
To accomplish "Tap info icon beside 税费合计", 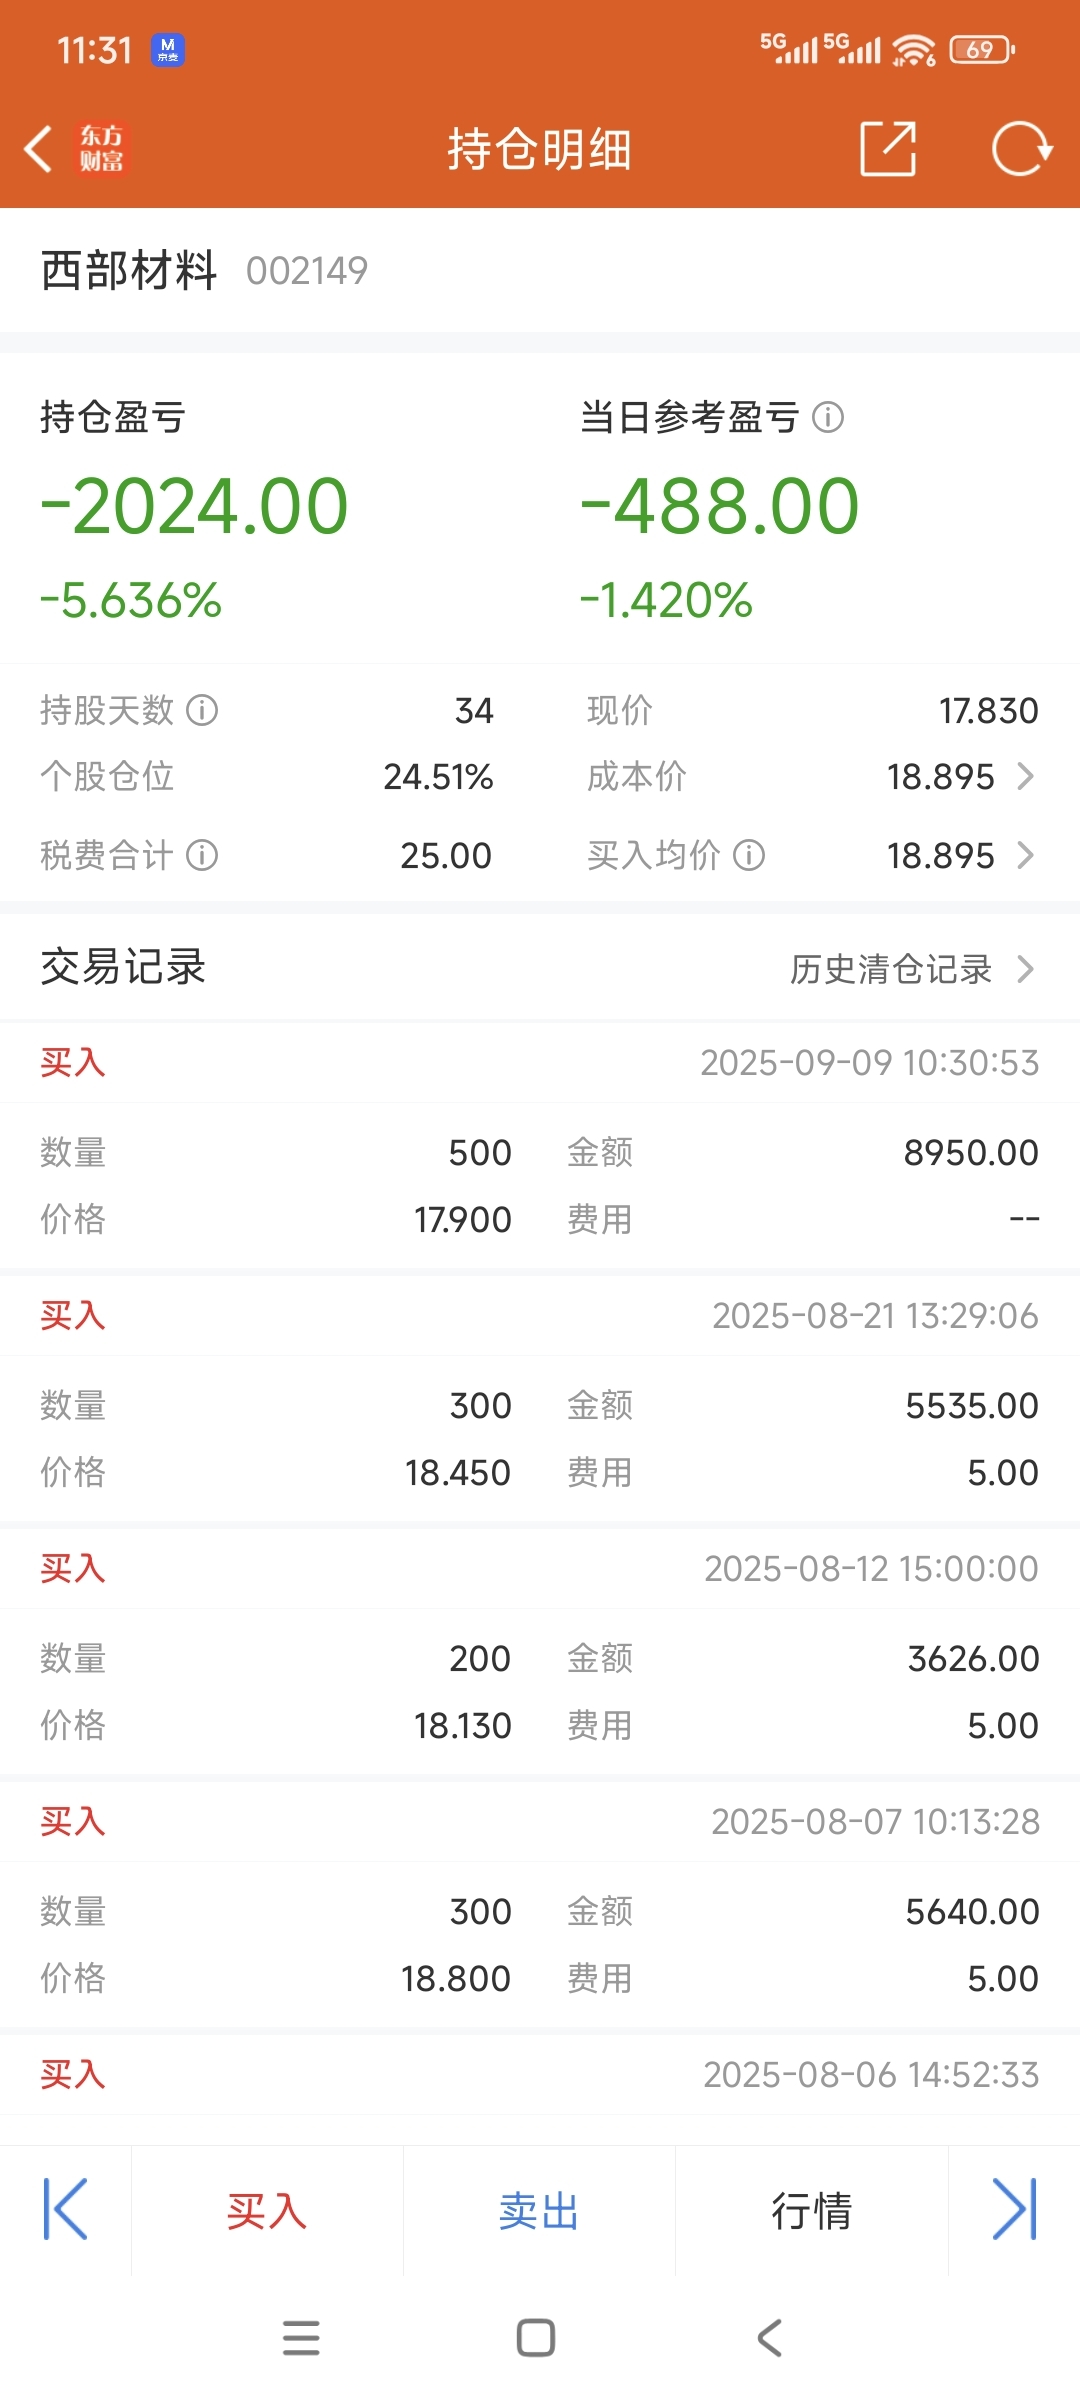I will [x=202, y=855].
